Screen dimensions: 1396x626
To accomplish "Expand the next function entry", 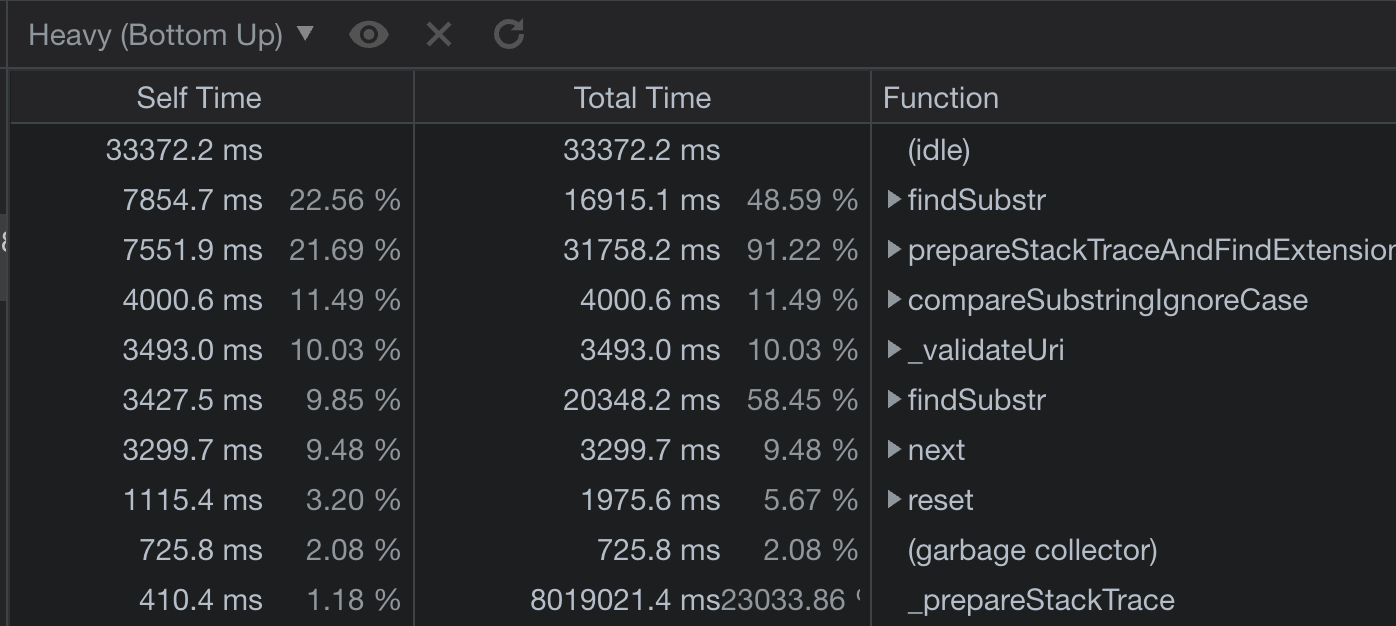I will 893,450.
